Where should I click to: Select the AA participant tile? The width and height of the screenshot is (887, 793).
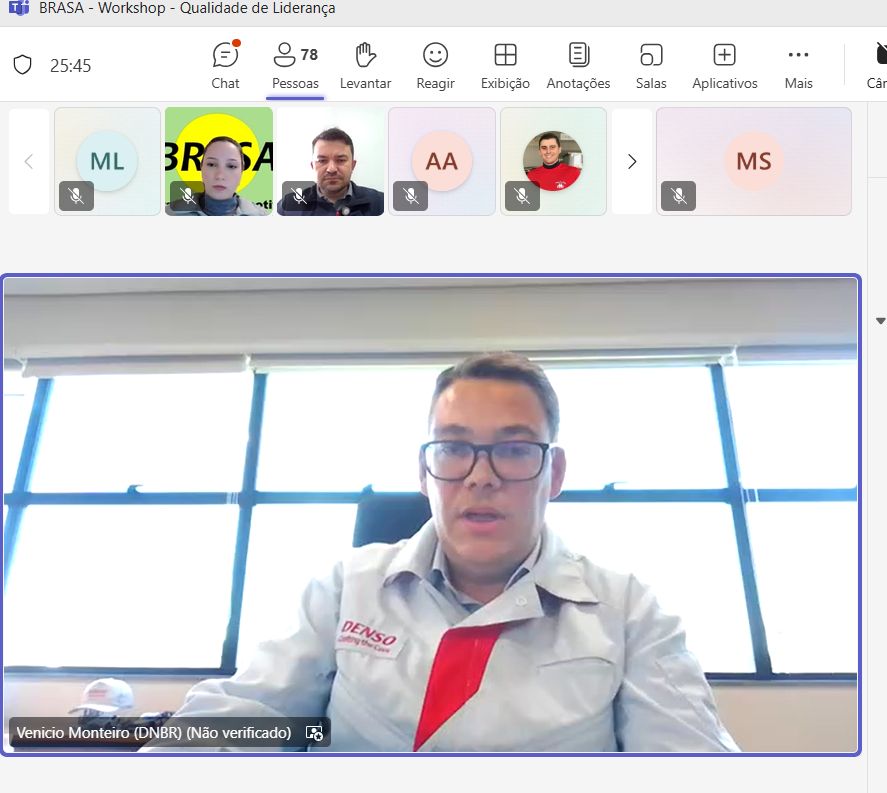[x=441, y=161]
